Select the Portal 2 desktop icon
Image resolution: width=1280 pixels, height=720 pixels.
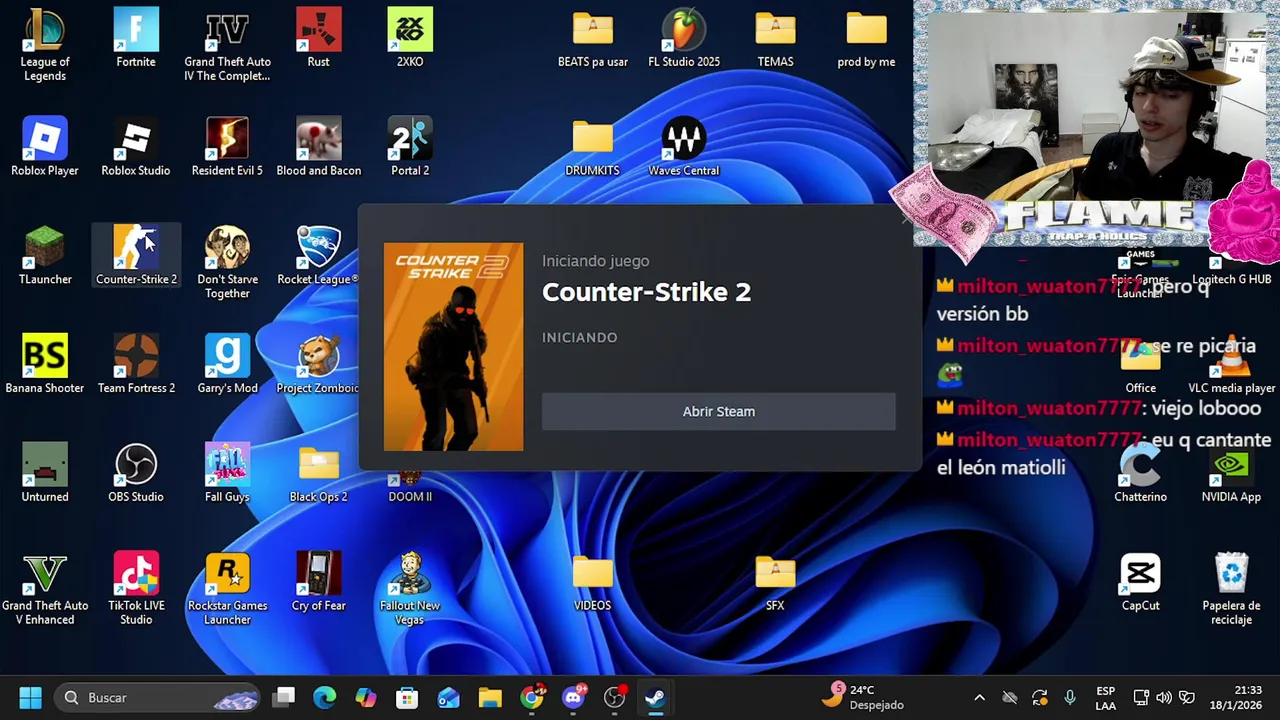[410, 148]
